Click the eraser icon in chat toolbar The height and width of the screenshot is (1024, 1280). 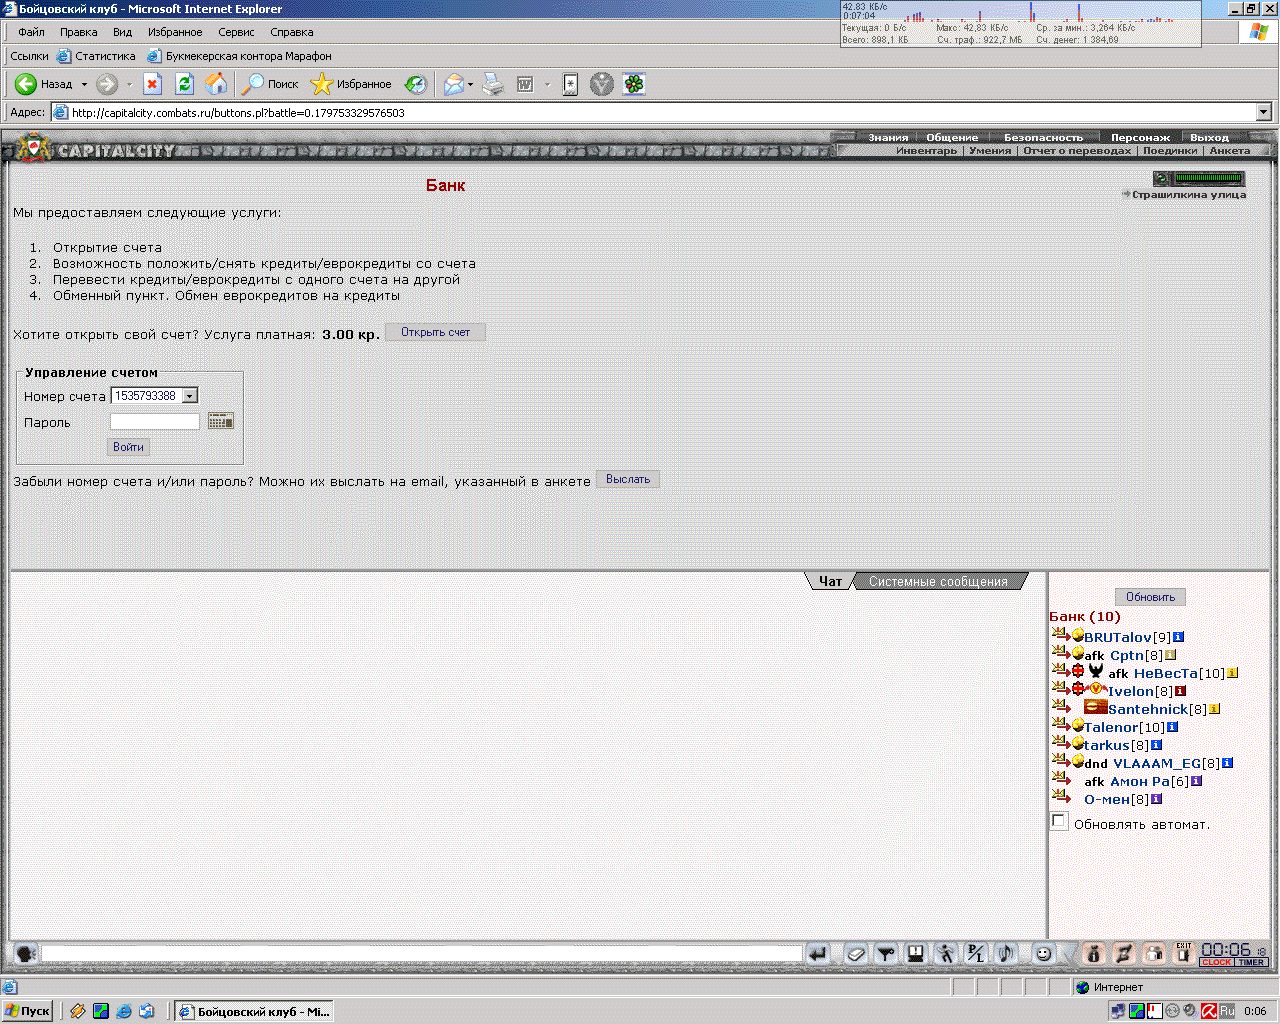(855, 954)
